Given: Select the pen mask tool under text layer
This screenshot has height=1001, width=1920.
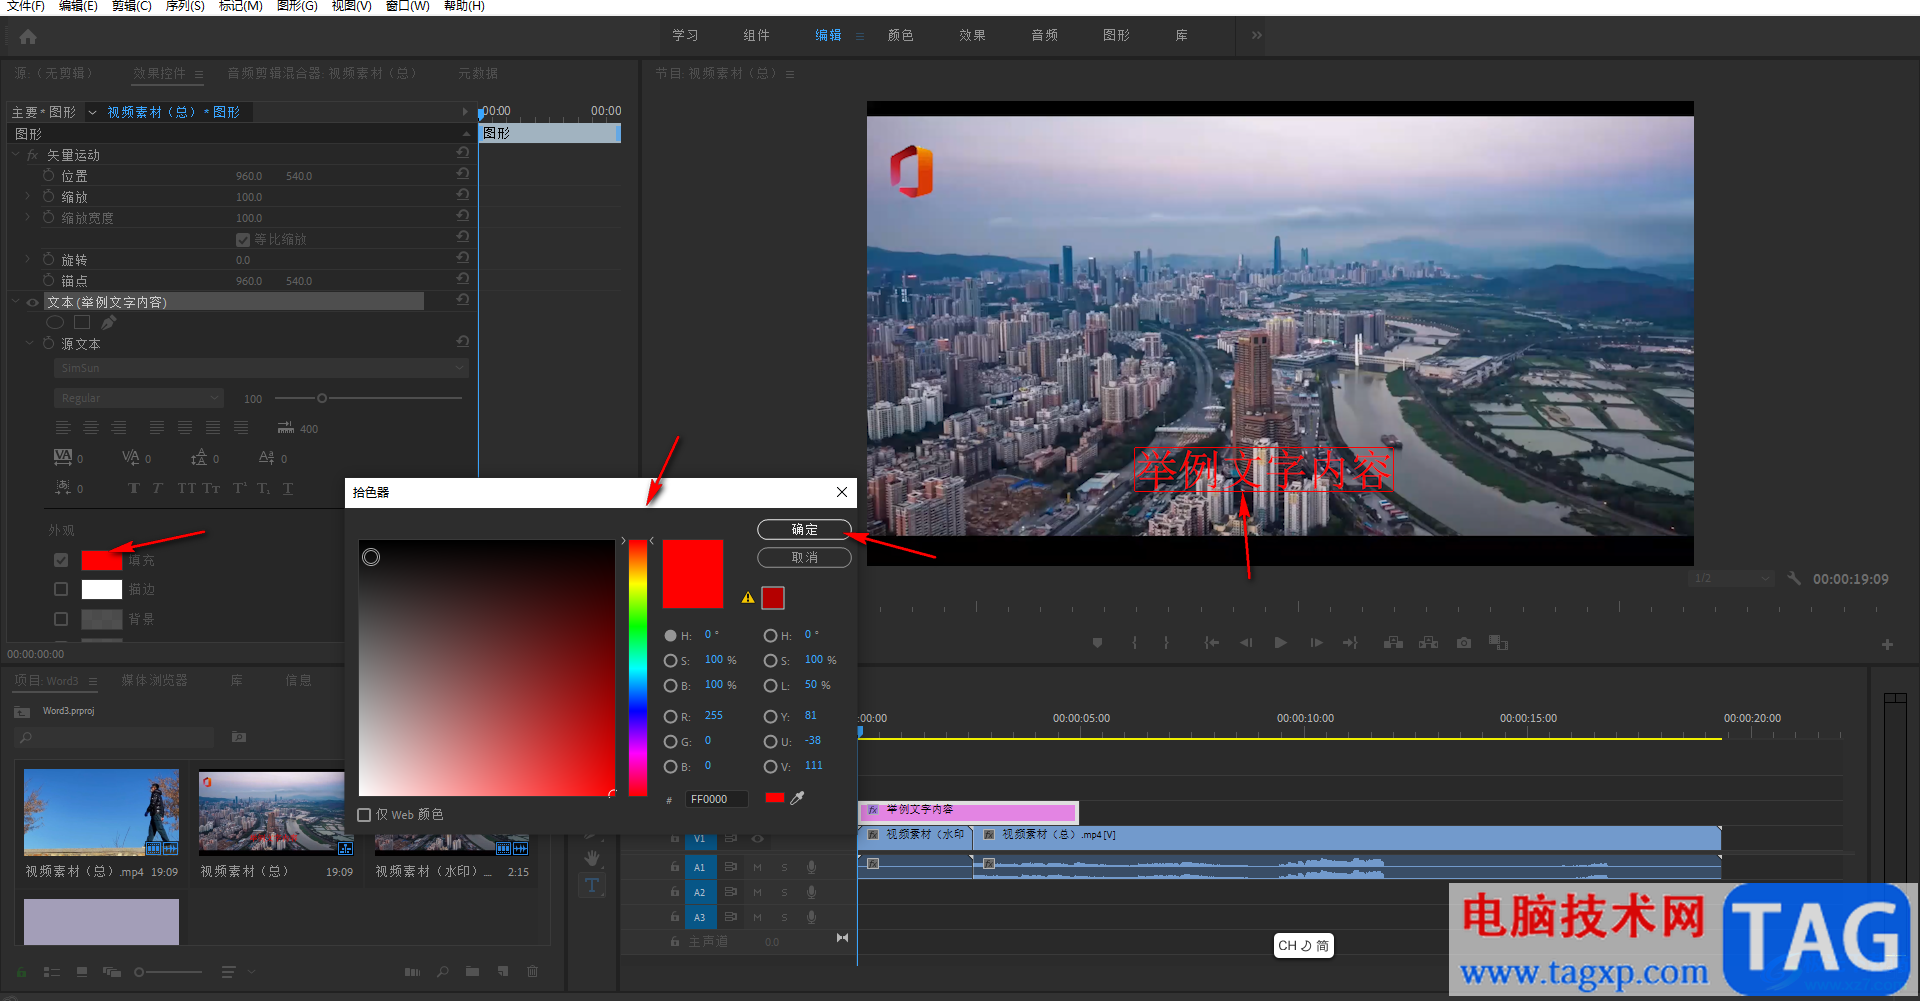Looking at the screenshot, I should [108, 322].
